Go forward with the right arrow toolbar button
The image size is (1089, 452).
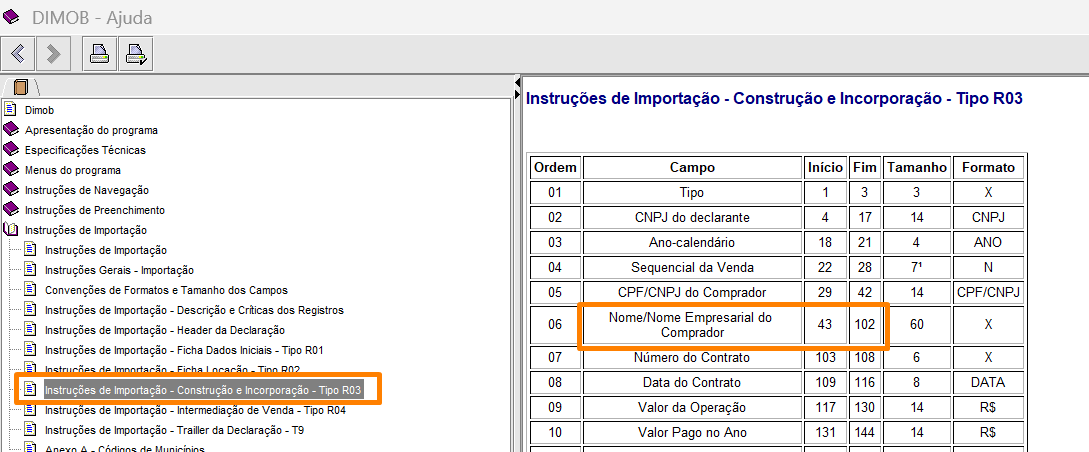click(x=53, y=54)
